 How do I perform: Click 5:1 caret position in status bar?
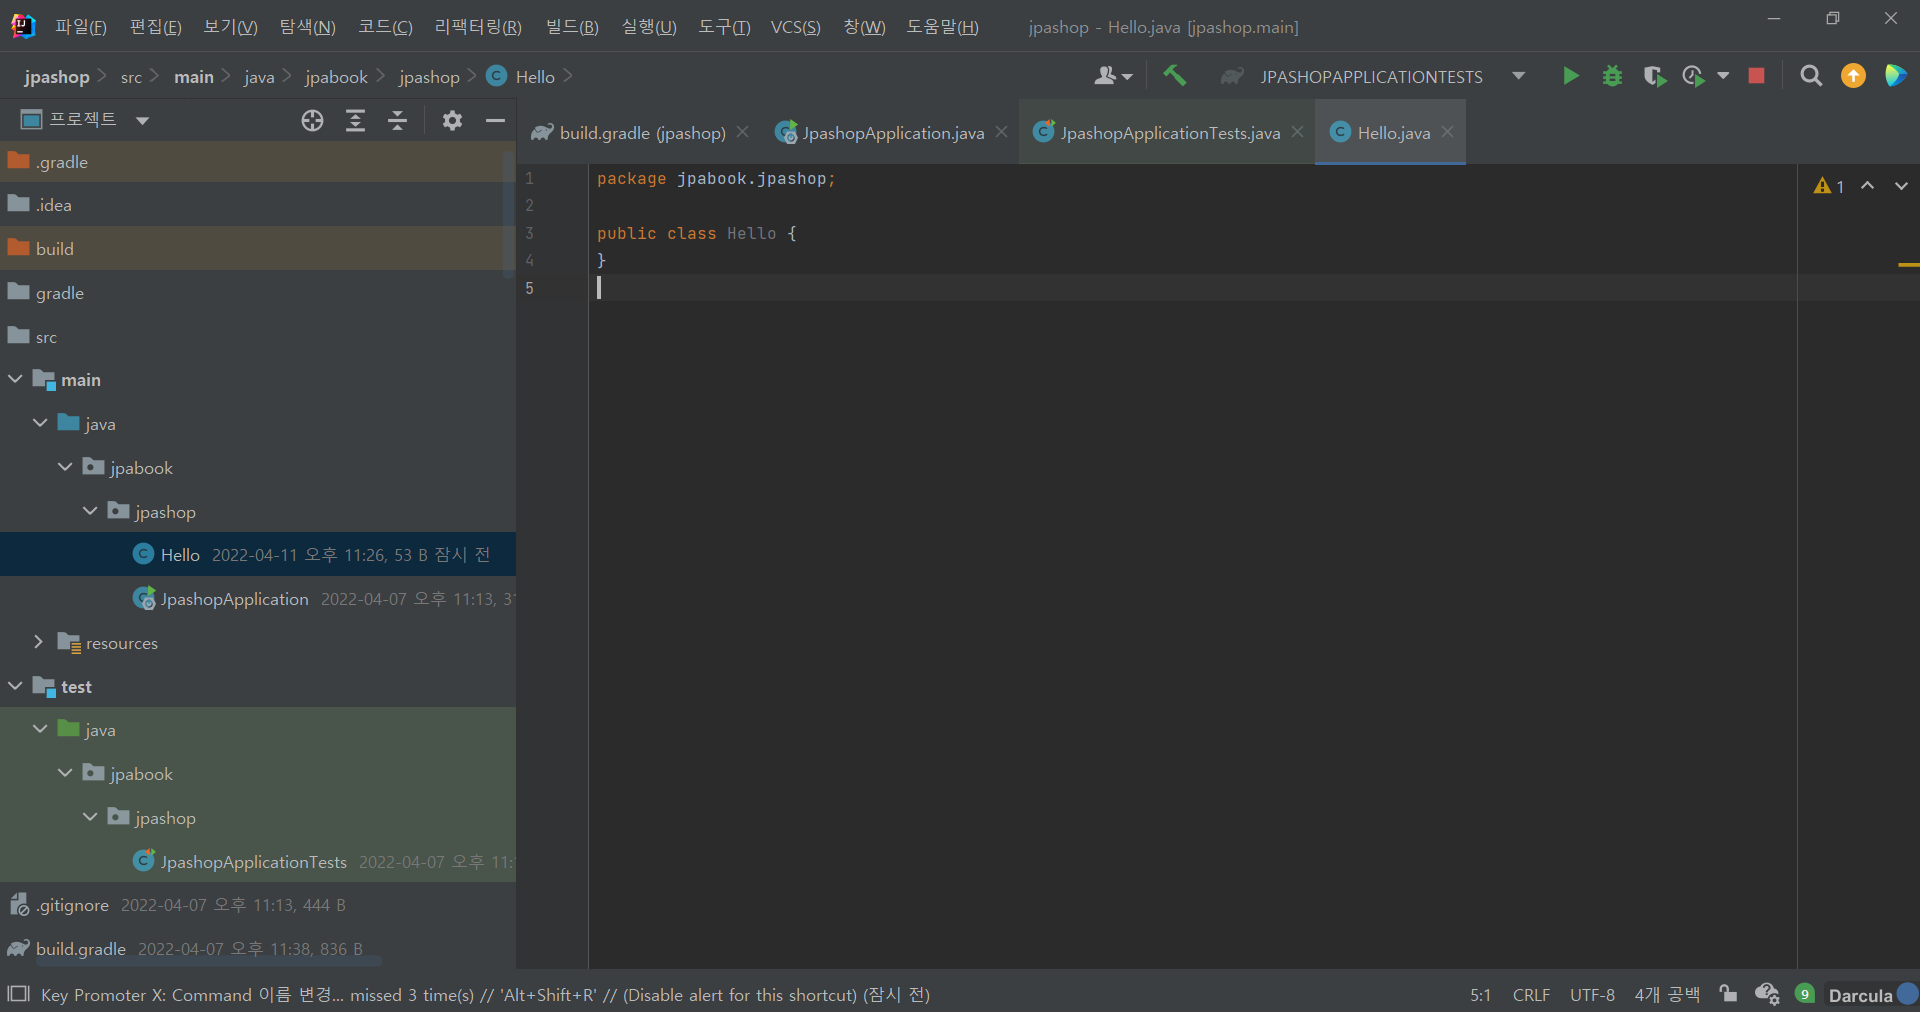tap(1480, 995)
